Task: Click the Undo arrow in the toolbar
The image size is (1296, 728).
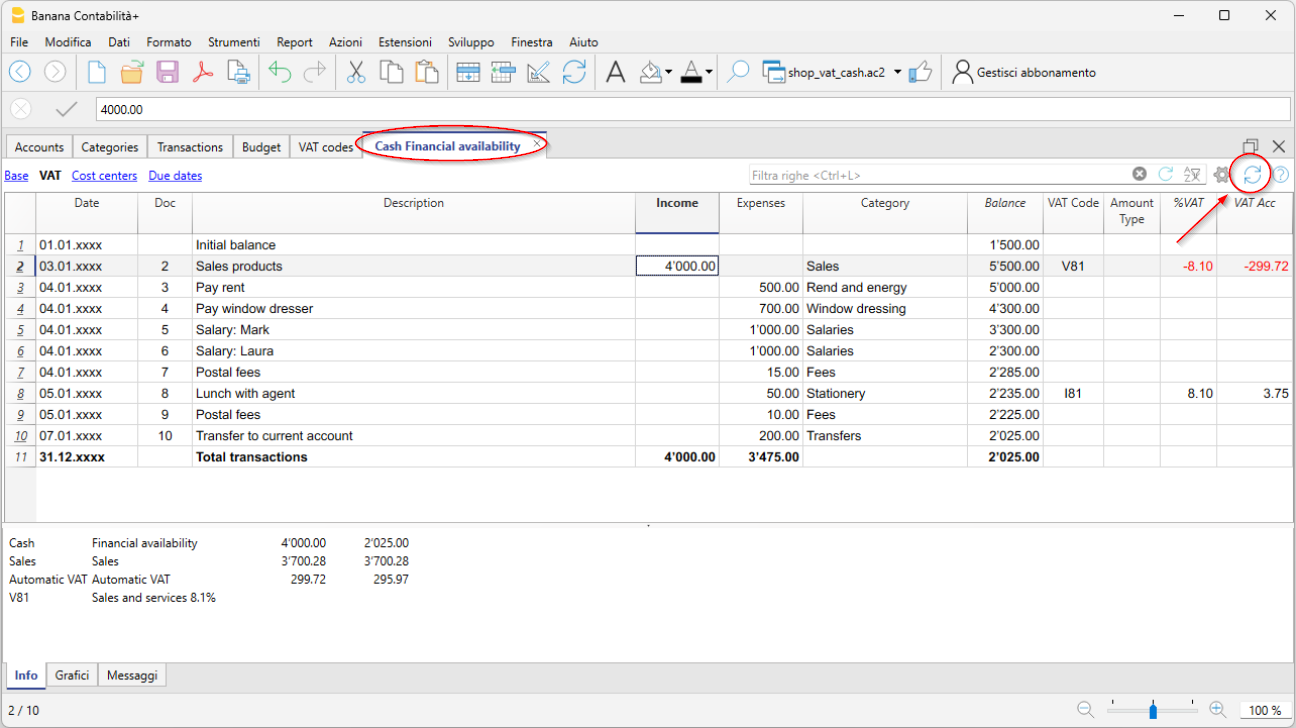Action: coord(280,72)
